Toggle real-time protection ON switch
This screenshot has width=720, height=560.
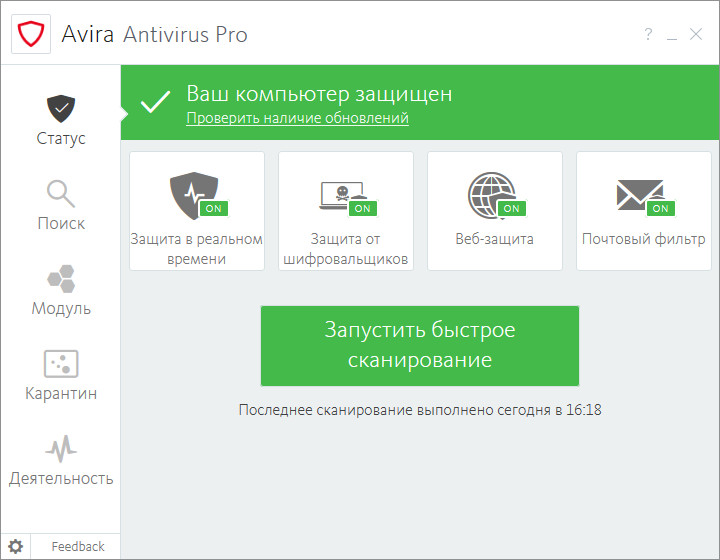(212, 208)
